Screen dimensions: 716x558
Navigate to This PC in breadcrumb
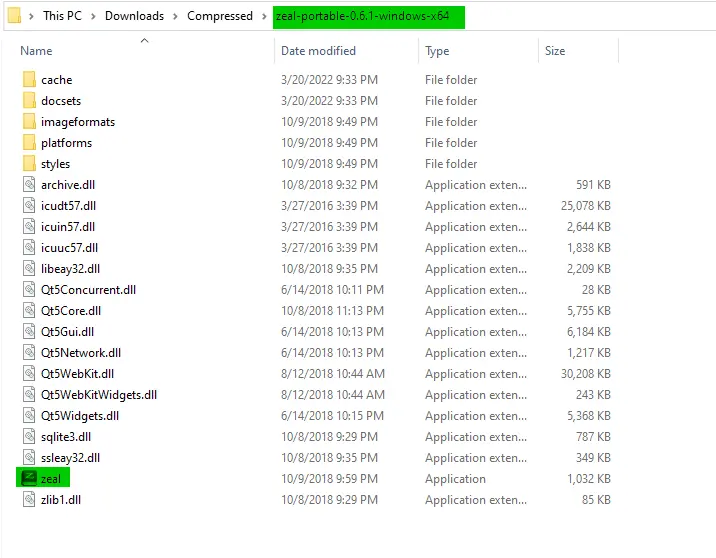pos(62,16)
